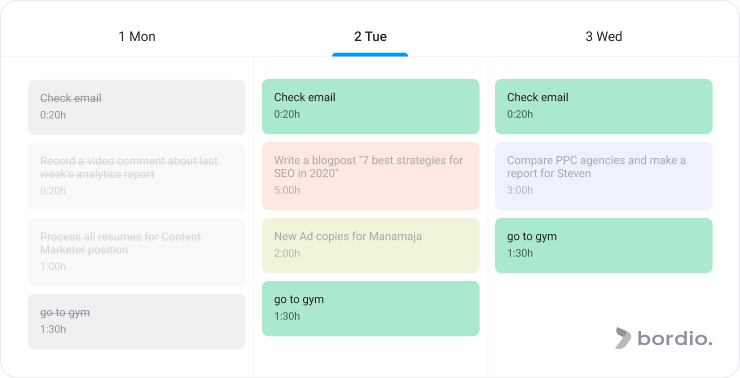Click the bordio logo icon
Image resolution: width=740 pixels, height=378 pixels.
click(x=623, y=338)
